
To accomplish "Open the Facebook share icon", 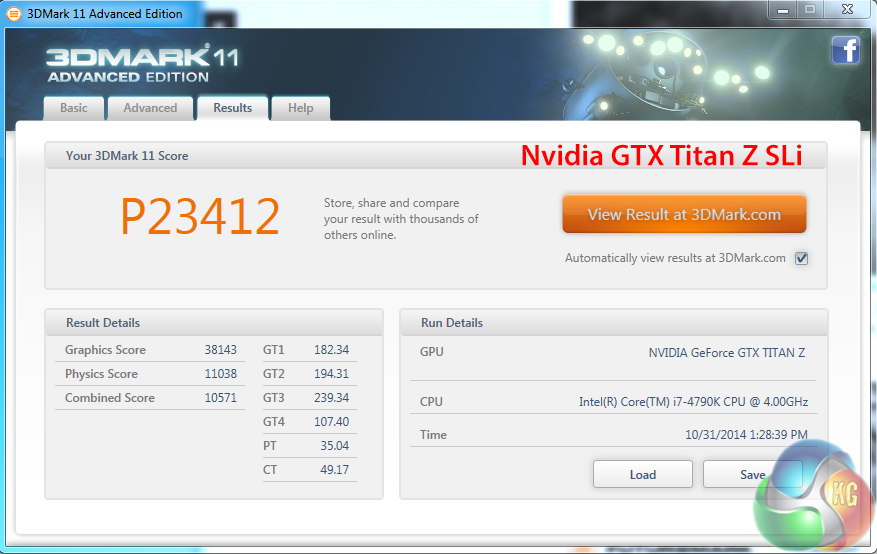I will pos(846,50).
